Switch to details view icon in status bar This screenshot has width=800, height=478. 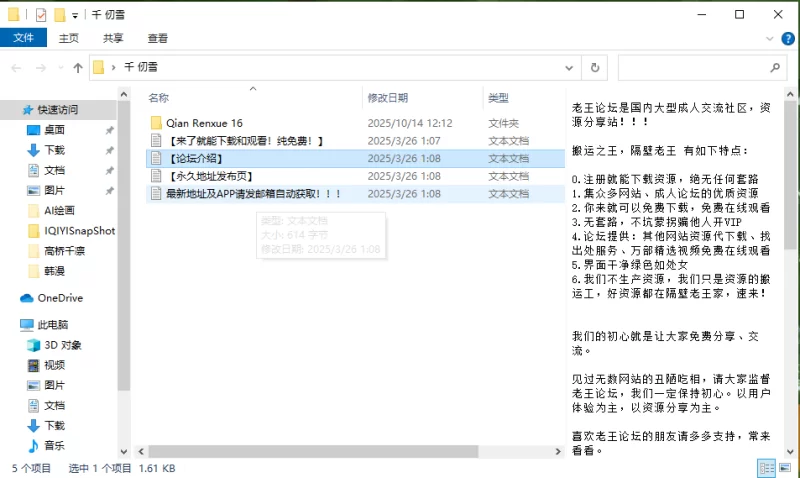pyautogui.click(x=765, y=467)
